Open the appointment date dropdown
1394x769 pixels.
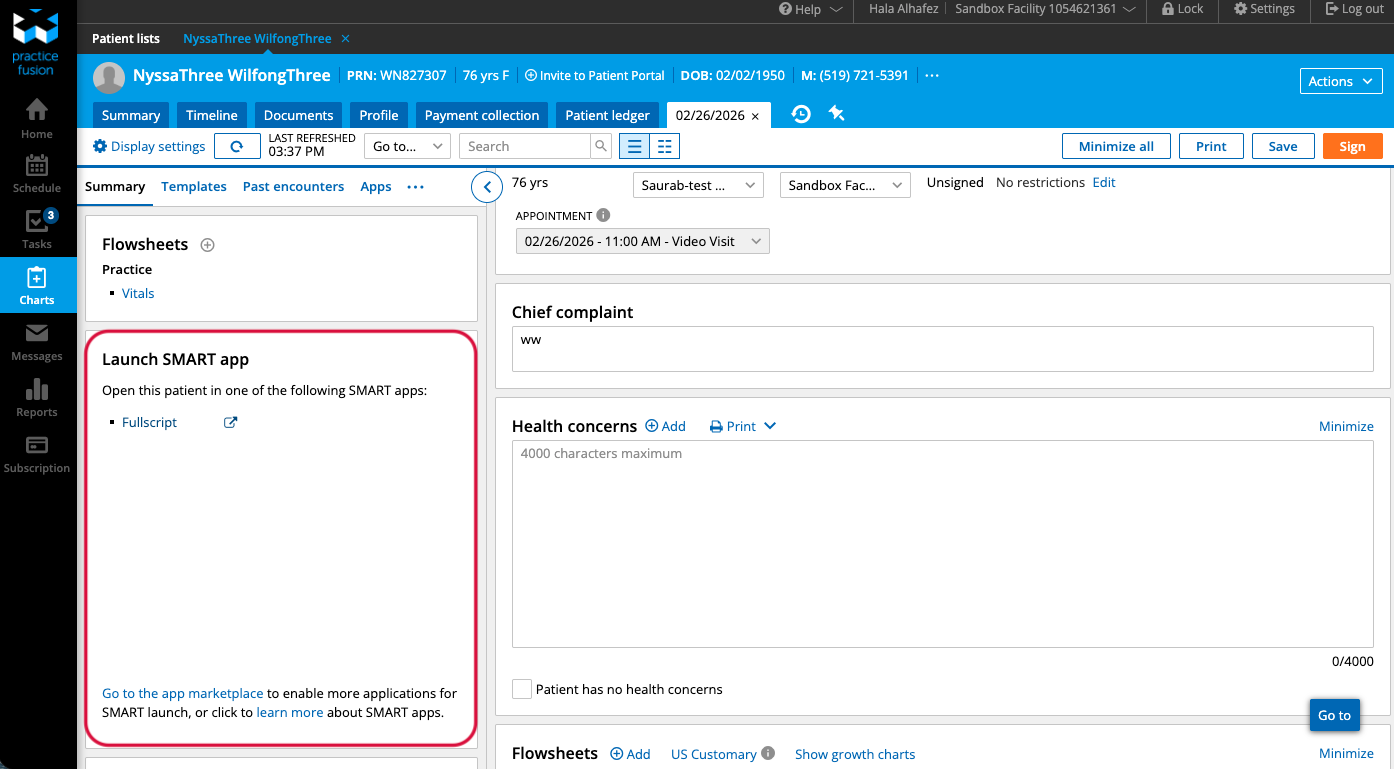(643, 241)
